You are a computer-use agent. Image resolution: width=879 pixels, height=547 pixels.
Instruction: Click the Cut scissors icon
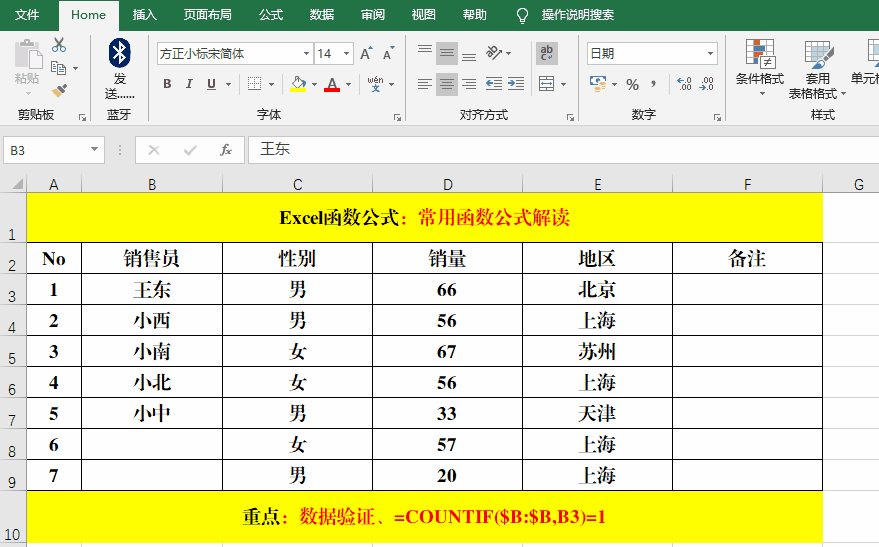coord(59,45)
